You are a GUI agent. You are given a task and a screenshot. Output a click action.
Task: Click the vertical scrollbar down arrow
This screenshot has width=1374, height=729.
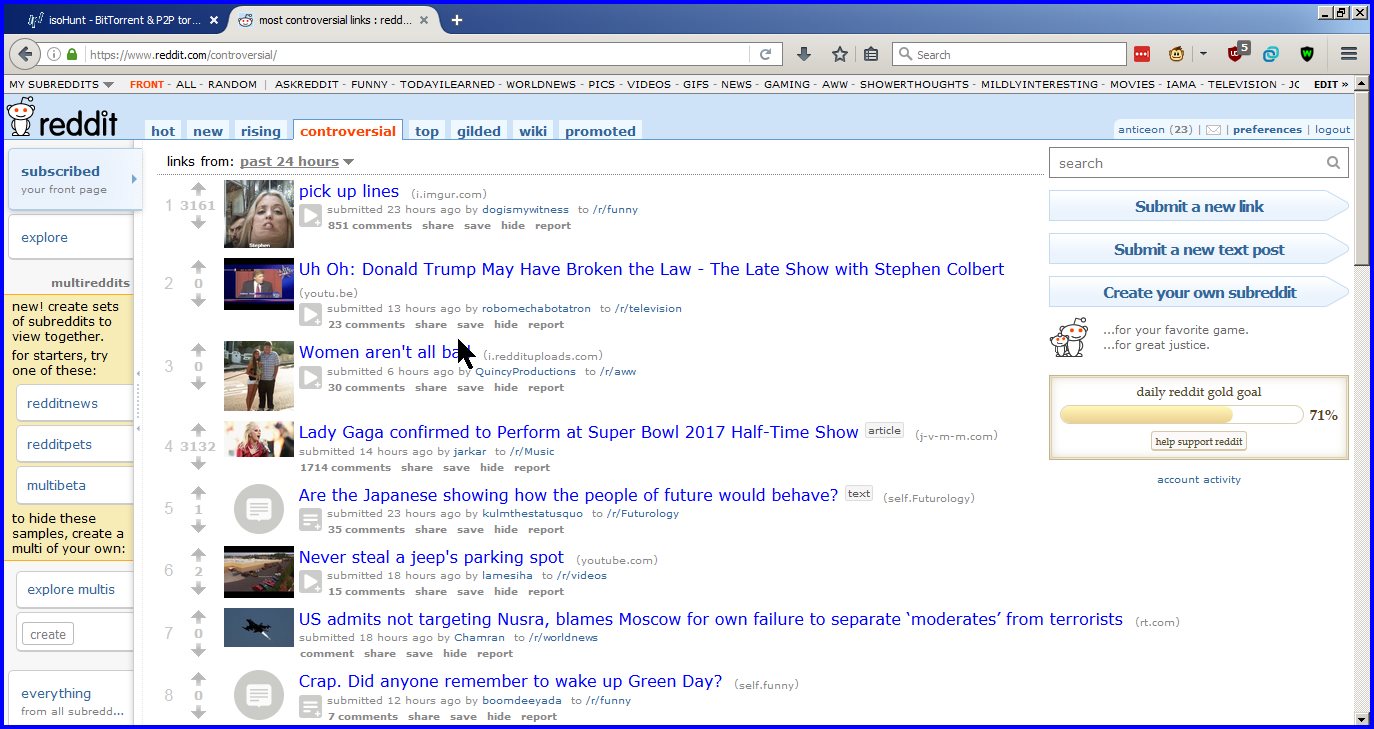coord(1361,717)
